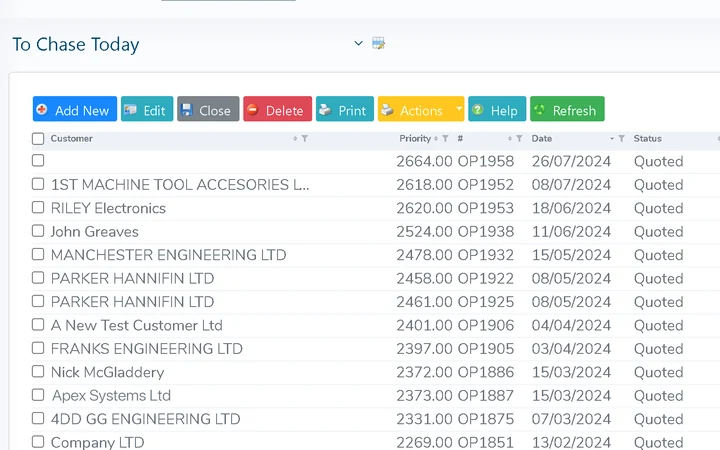The height and width of the screenshot is (450, 720).
Task: Click priority value 2478.00
Action: coord(424,255)
